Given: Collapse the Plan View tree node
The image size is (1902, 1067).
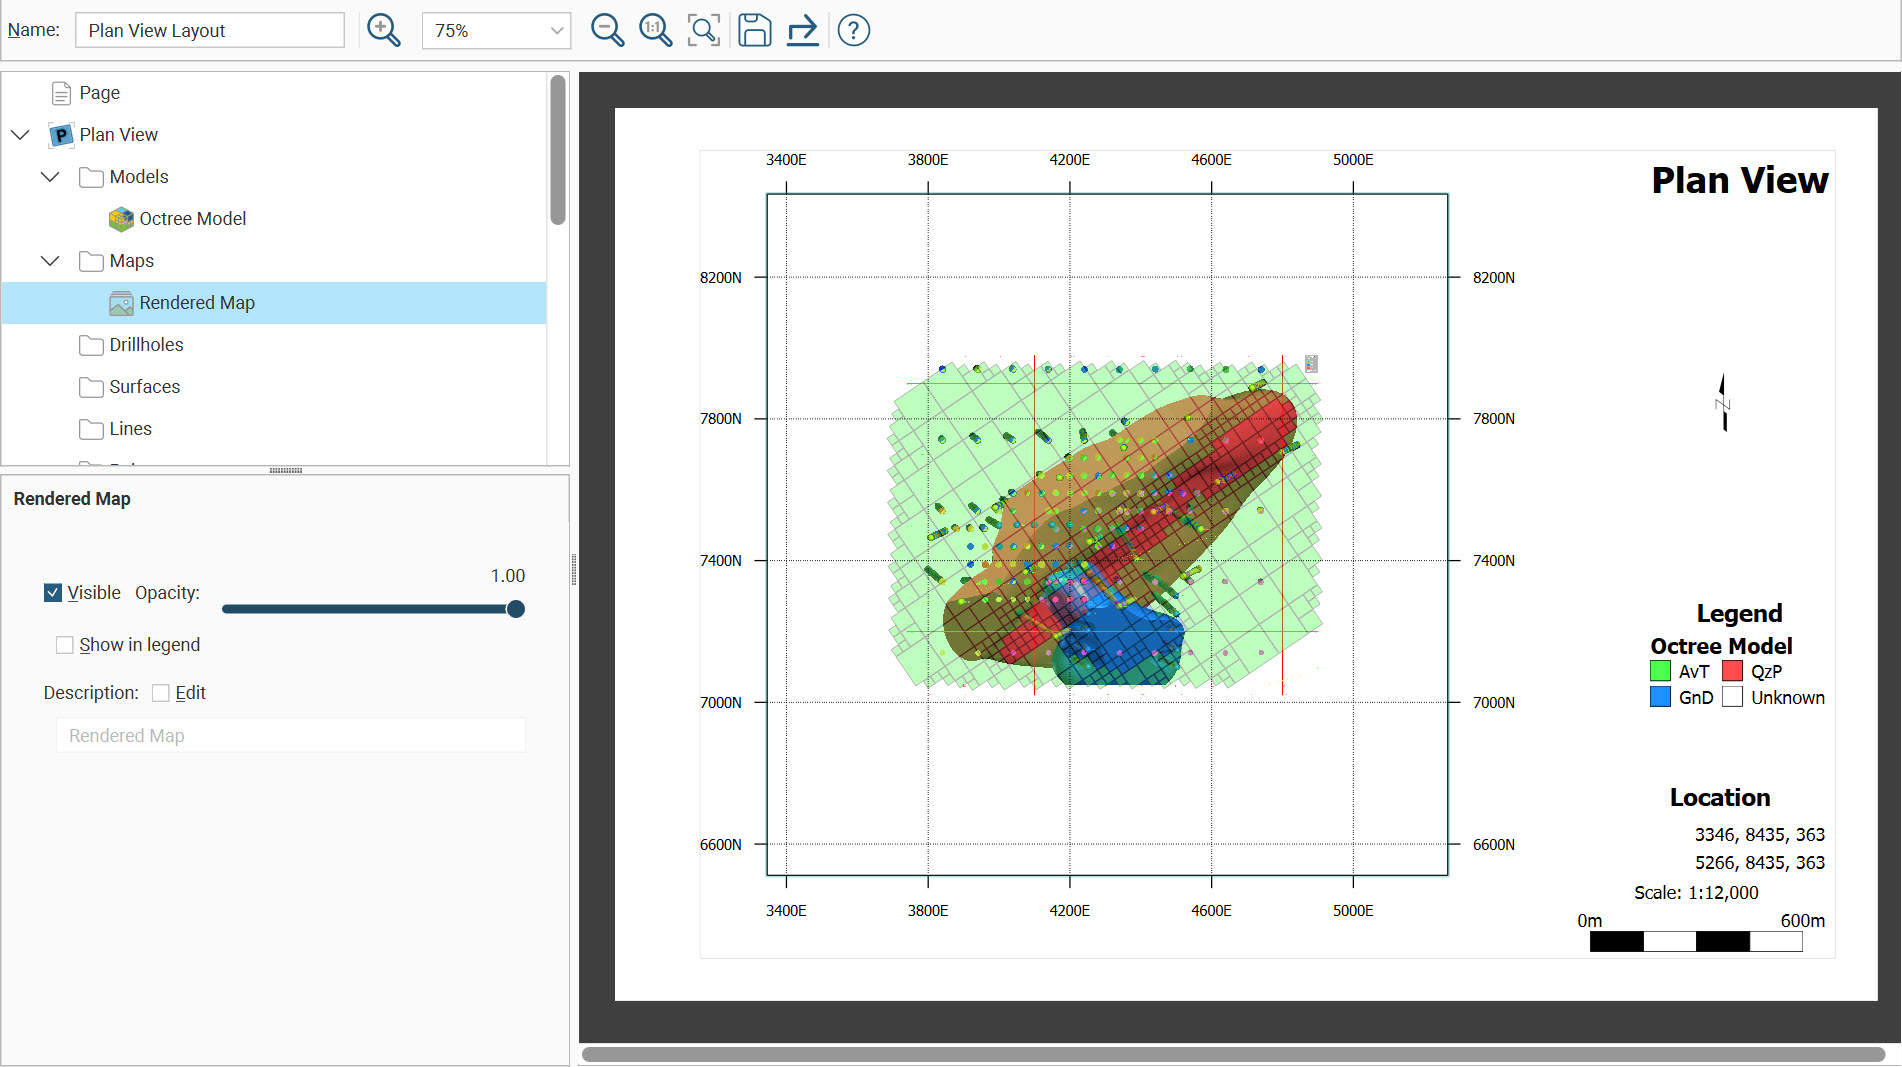Looking at the screenshot, I should click(20, 135).
